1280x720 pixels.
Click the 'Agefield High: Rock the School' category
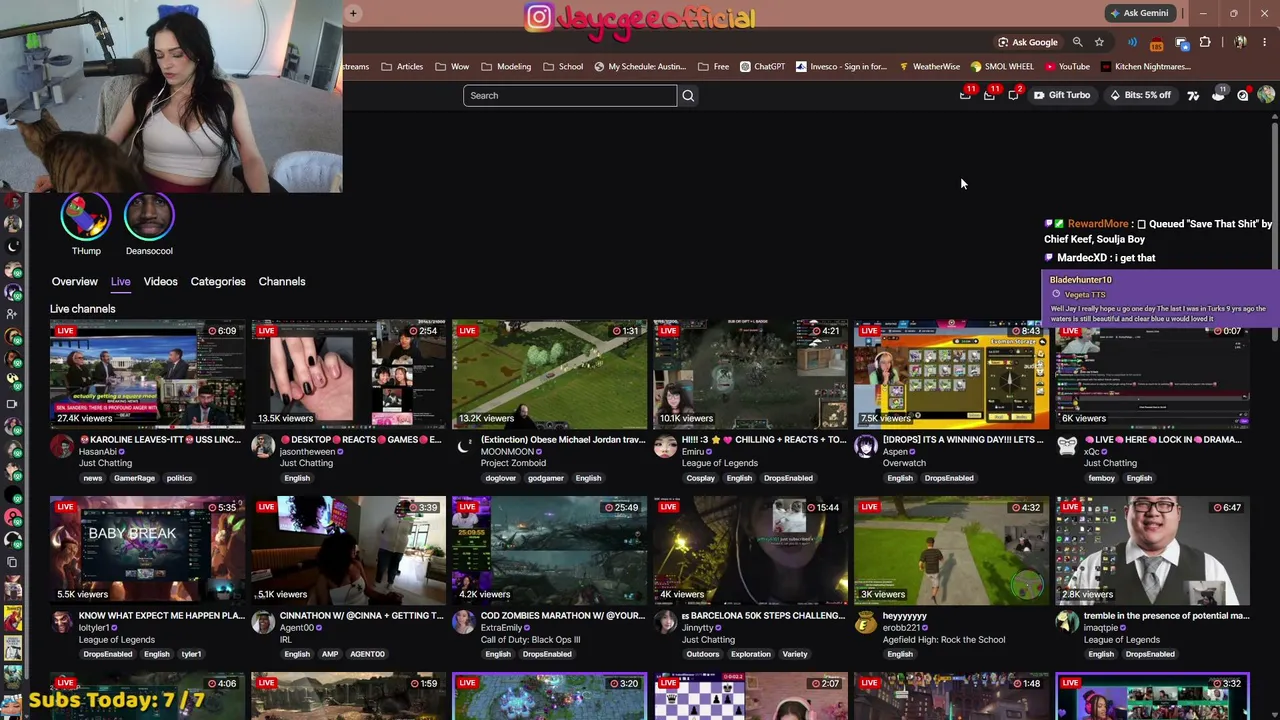(944, 640)
